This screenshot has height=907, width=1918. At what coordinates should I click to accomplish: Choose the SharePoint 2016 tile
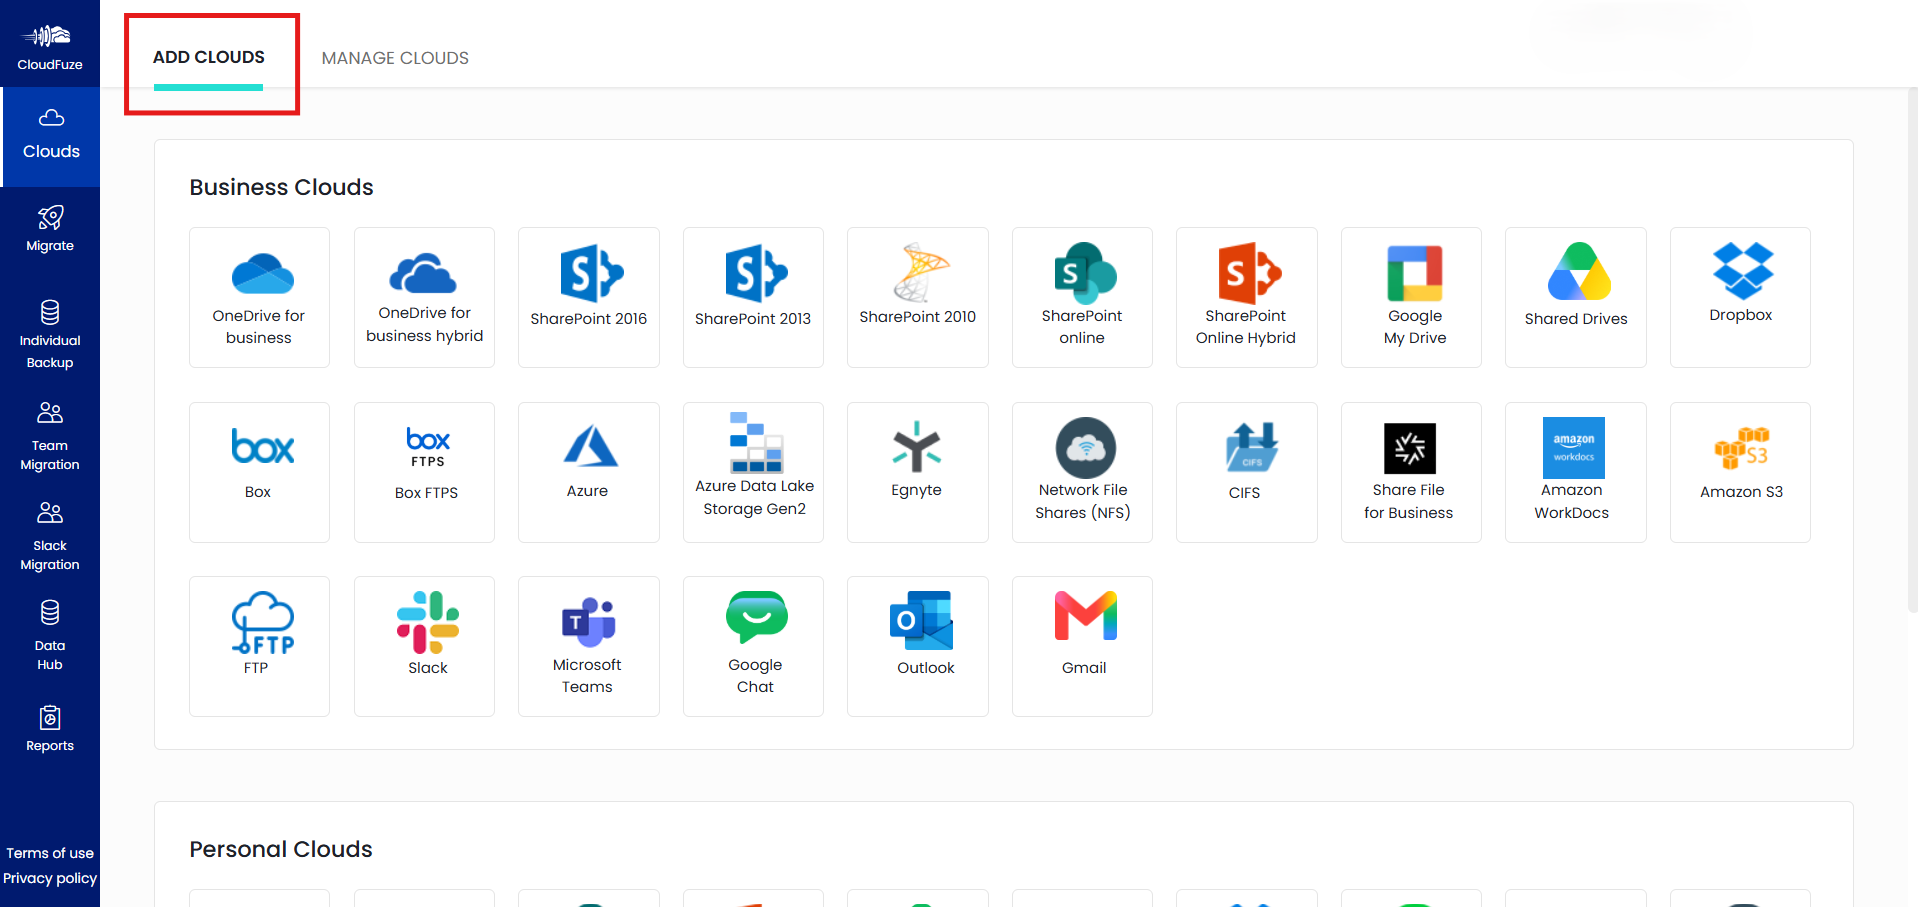pos(589,297)
